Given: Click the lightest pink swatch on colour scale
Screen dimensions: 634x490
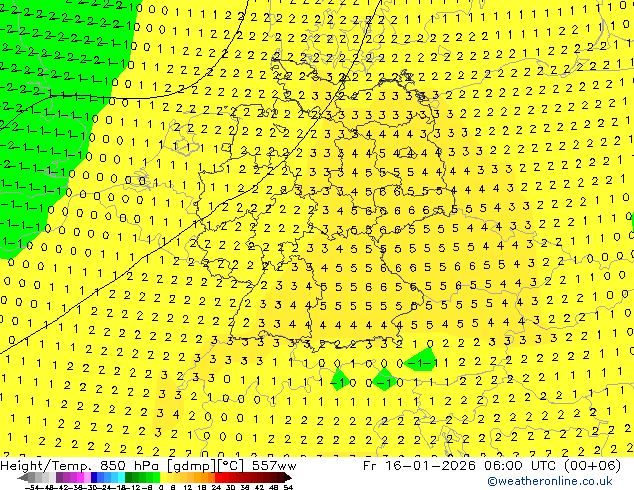Looking at the screenshot, I should coord(87,477).
